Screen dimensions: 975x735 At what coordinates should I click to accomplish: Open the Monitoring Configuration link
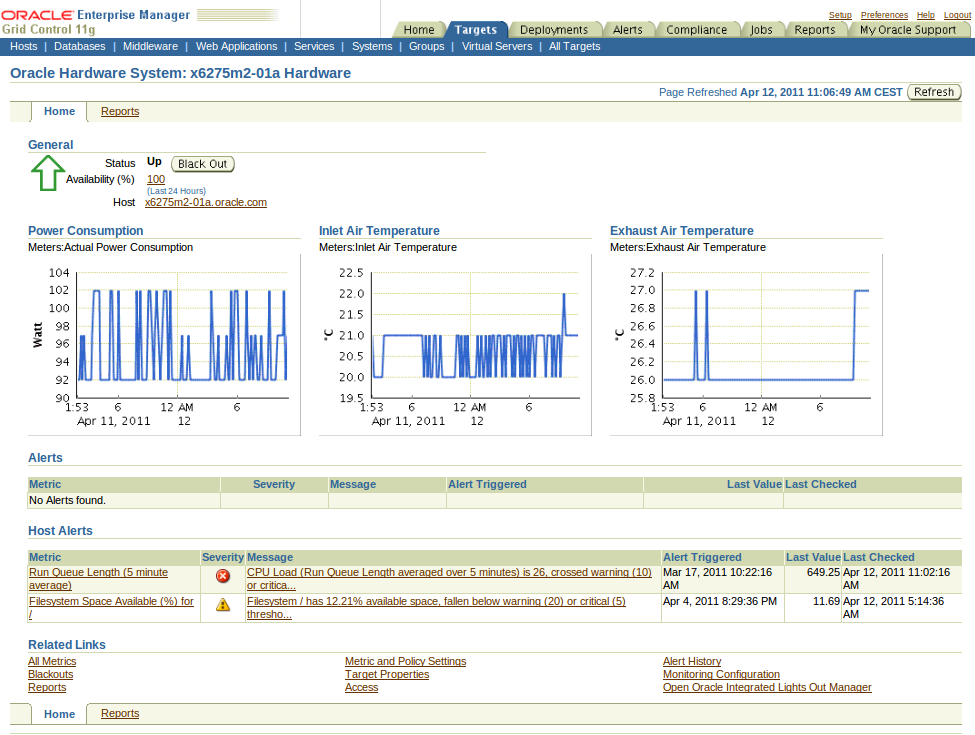(x=721, y=674)
